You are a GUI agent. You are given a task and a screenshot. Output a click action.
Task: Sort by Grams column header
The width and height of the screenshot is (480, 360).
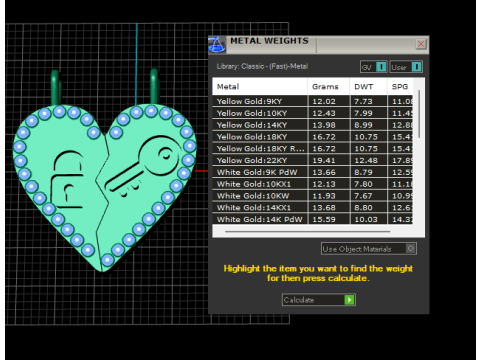pyautogui.click(x=328, y=87)
